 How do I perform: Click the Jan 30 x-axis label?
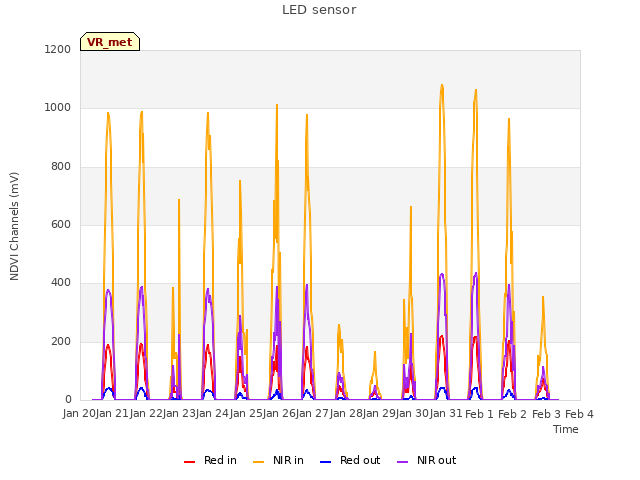coord(413,413)
